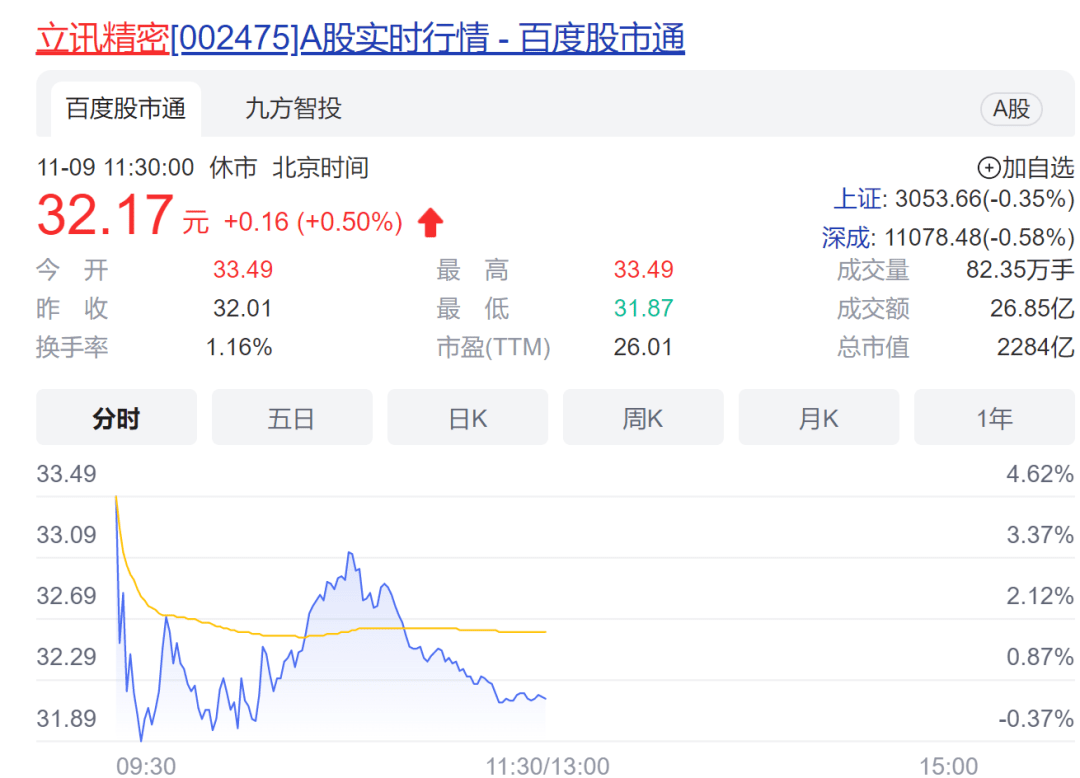Click the 最低 lowest price 31.87

click(x=644, y=308)
